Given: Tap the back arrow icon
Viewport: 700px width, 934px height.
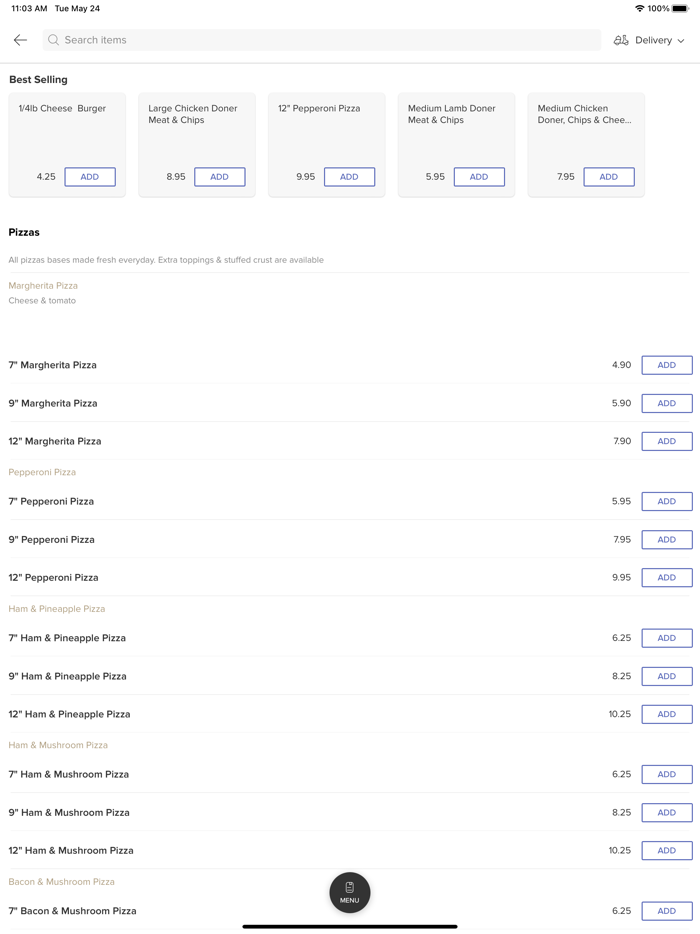Looking at the screenshot, I should (20, 40).
